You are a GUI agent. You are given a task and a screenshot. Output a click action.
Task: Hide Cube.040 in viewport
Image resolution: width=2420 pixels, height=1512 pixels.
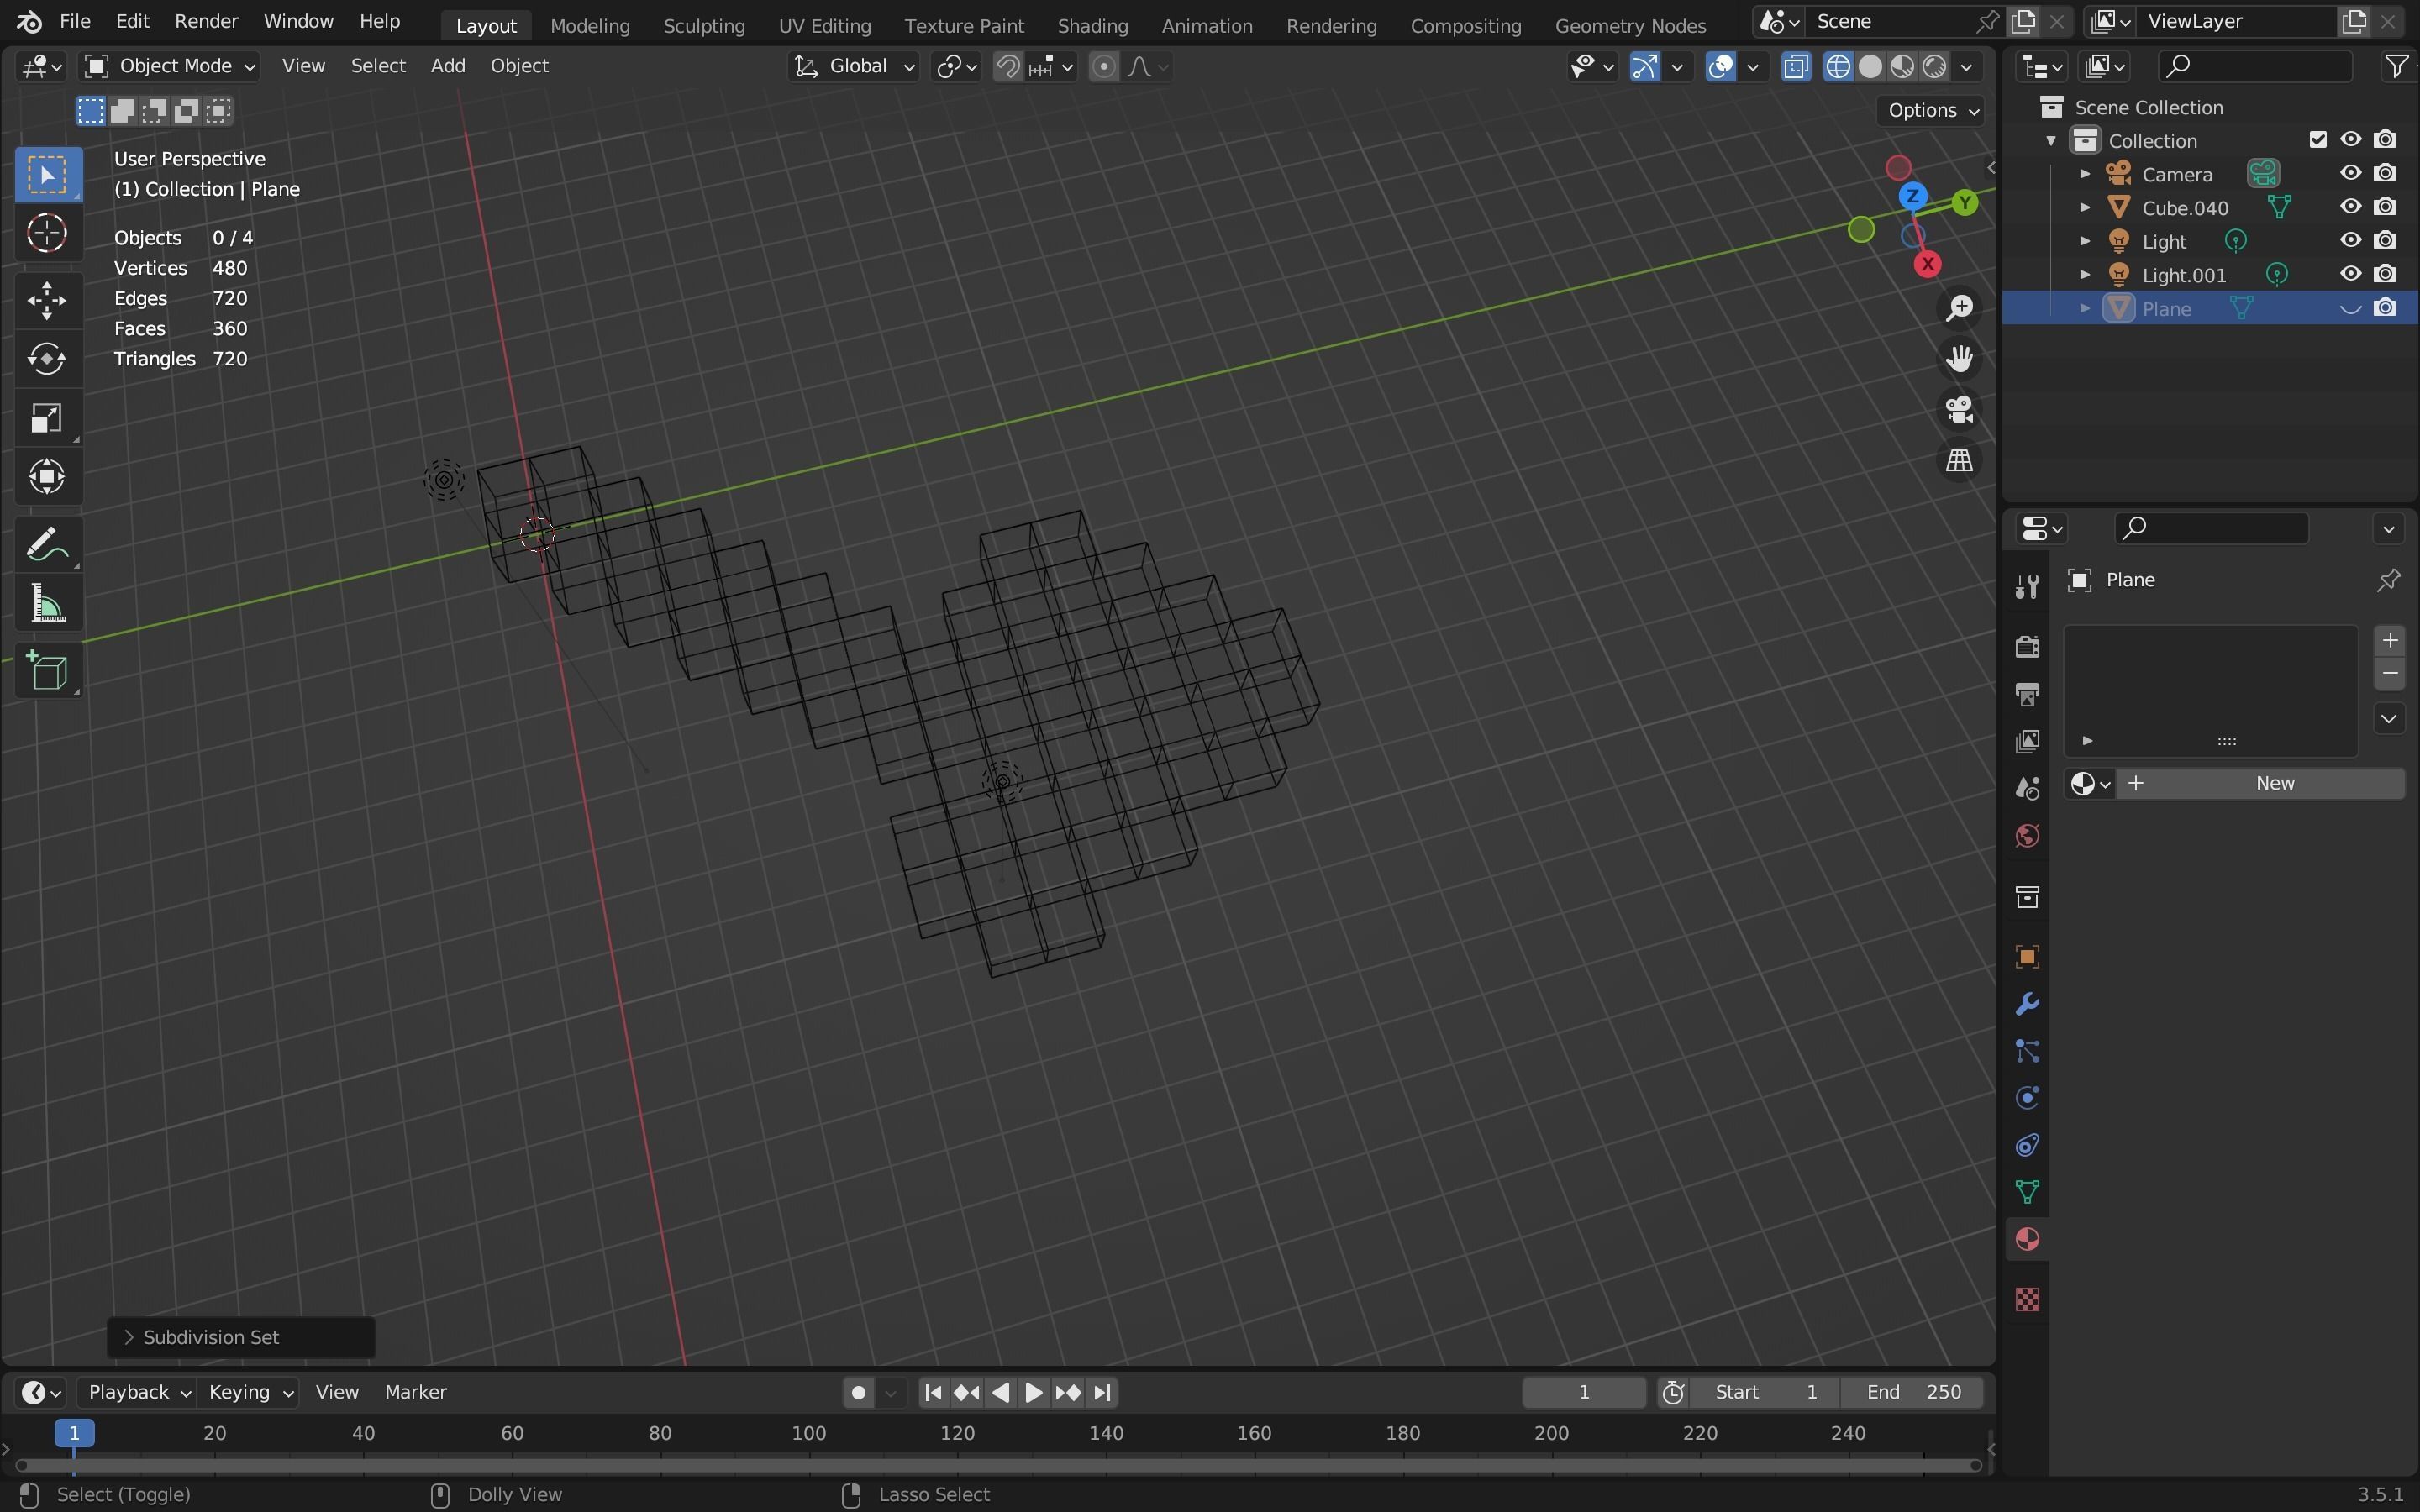(2350, 207)
